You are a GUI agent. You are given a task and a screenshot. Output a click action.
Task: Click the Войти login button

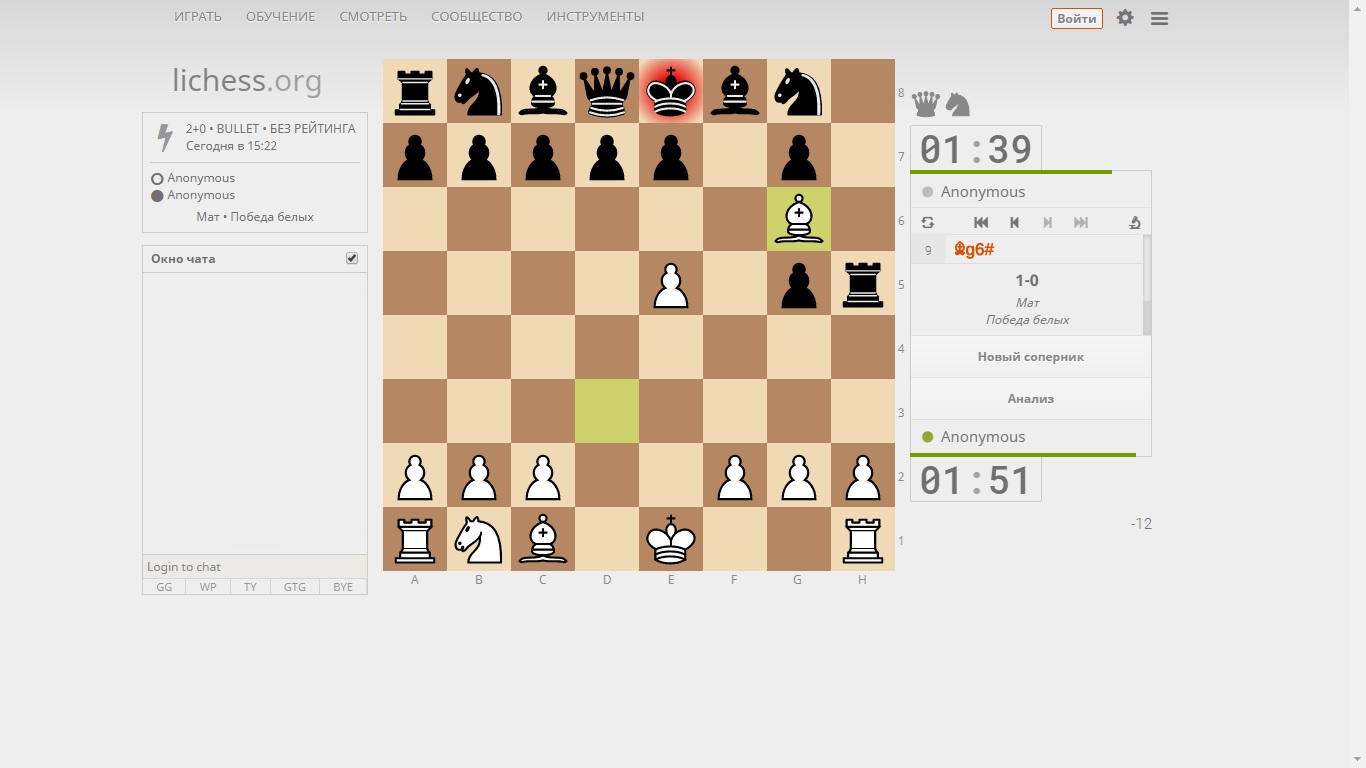pyautogui.click(x=1076, y=18)
